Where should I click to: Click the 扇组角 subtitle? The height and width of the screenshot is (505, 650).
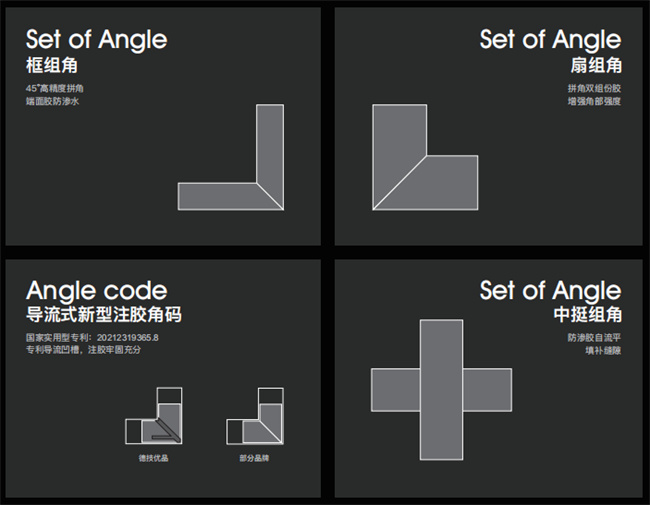pos(596,66)
